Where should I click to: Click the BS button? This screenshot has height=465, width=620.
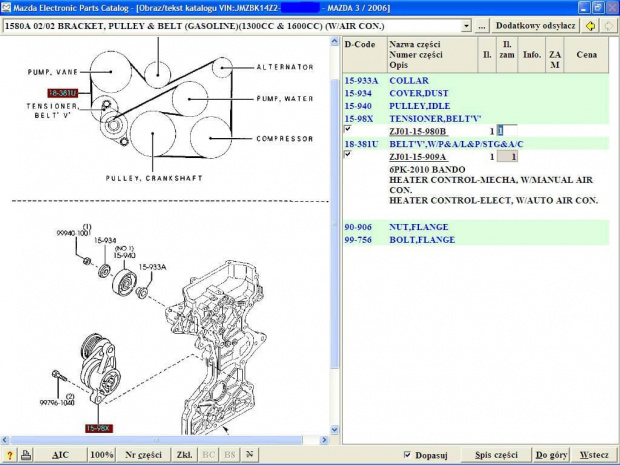(229, 455)
